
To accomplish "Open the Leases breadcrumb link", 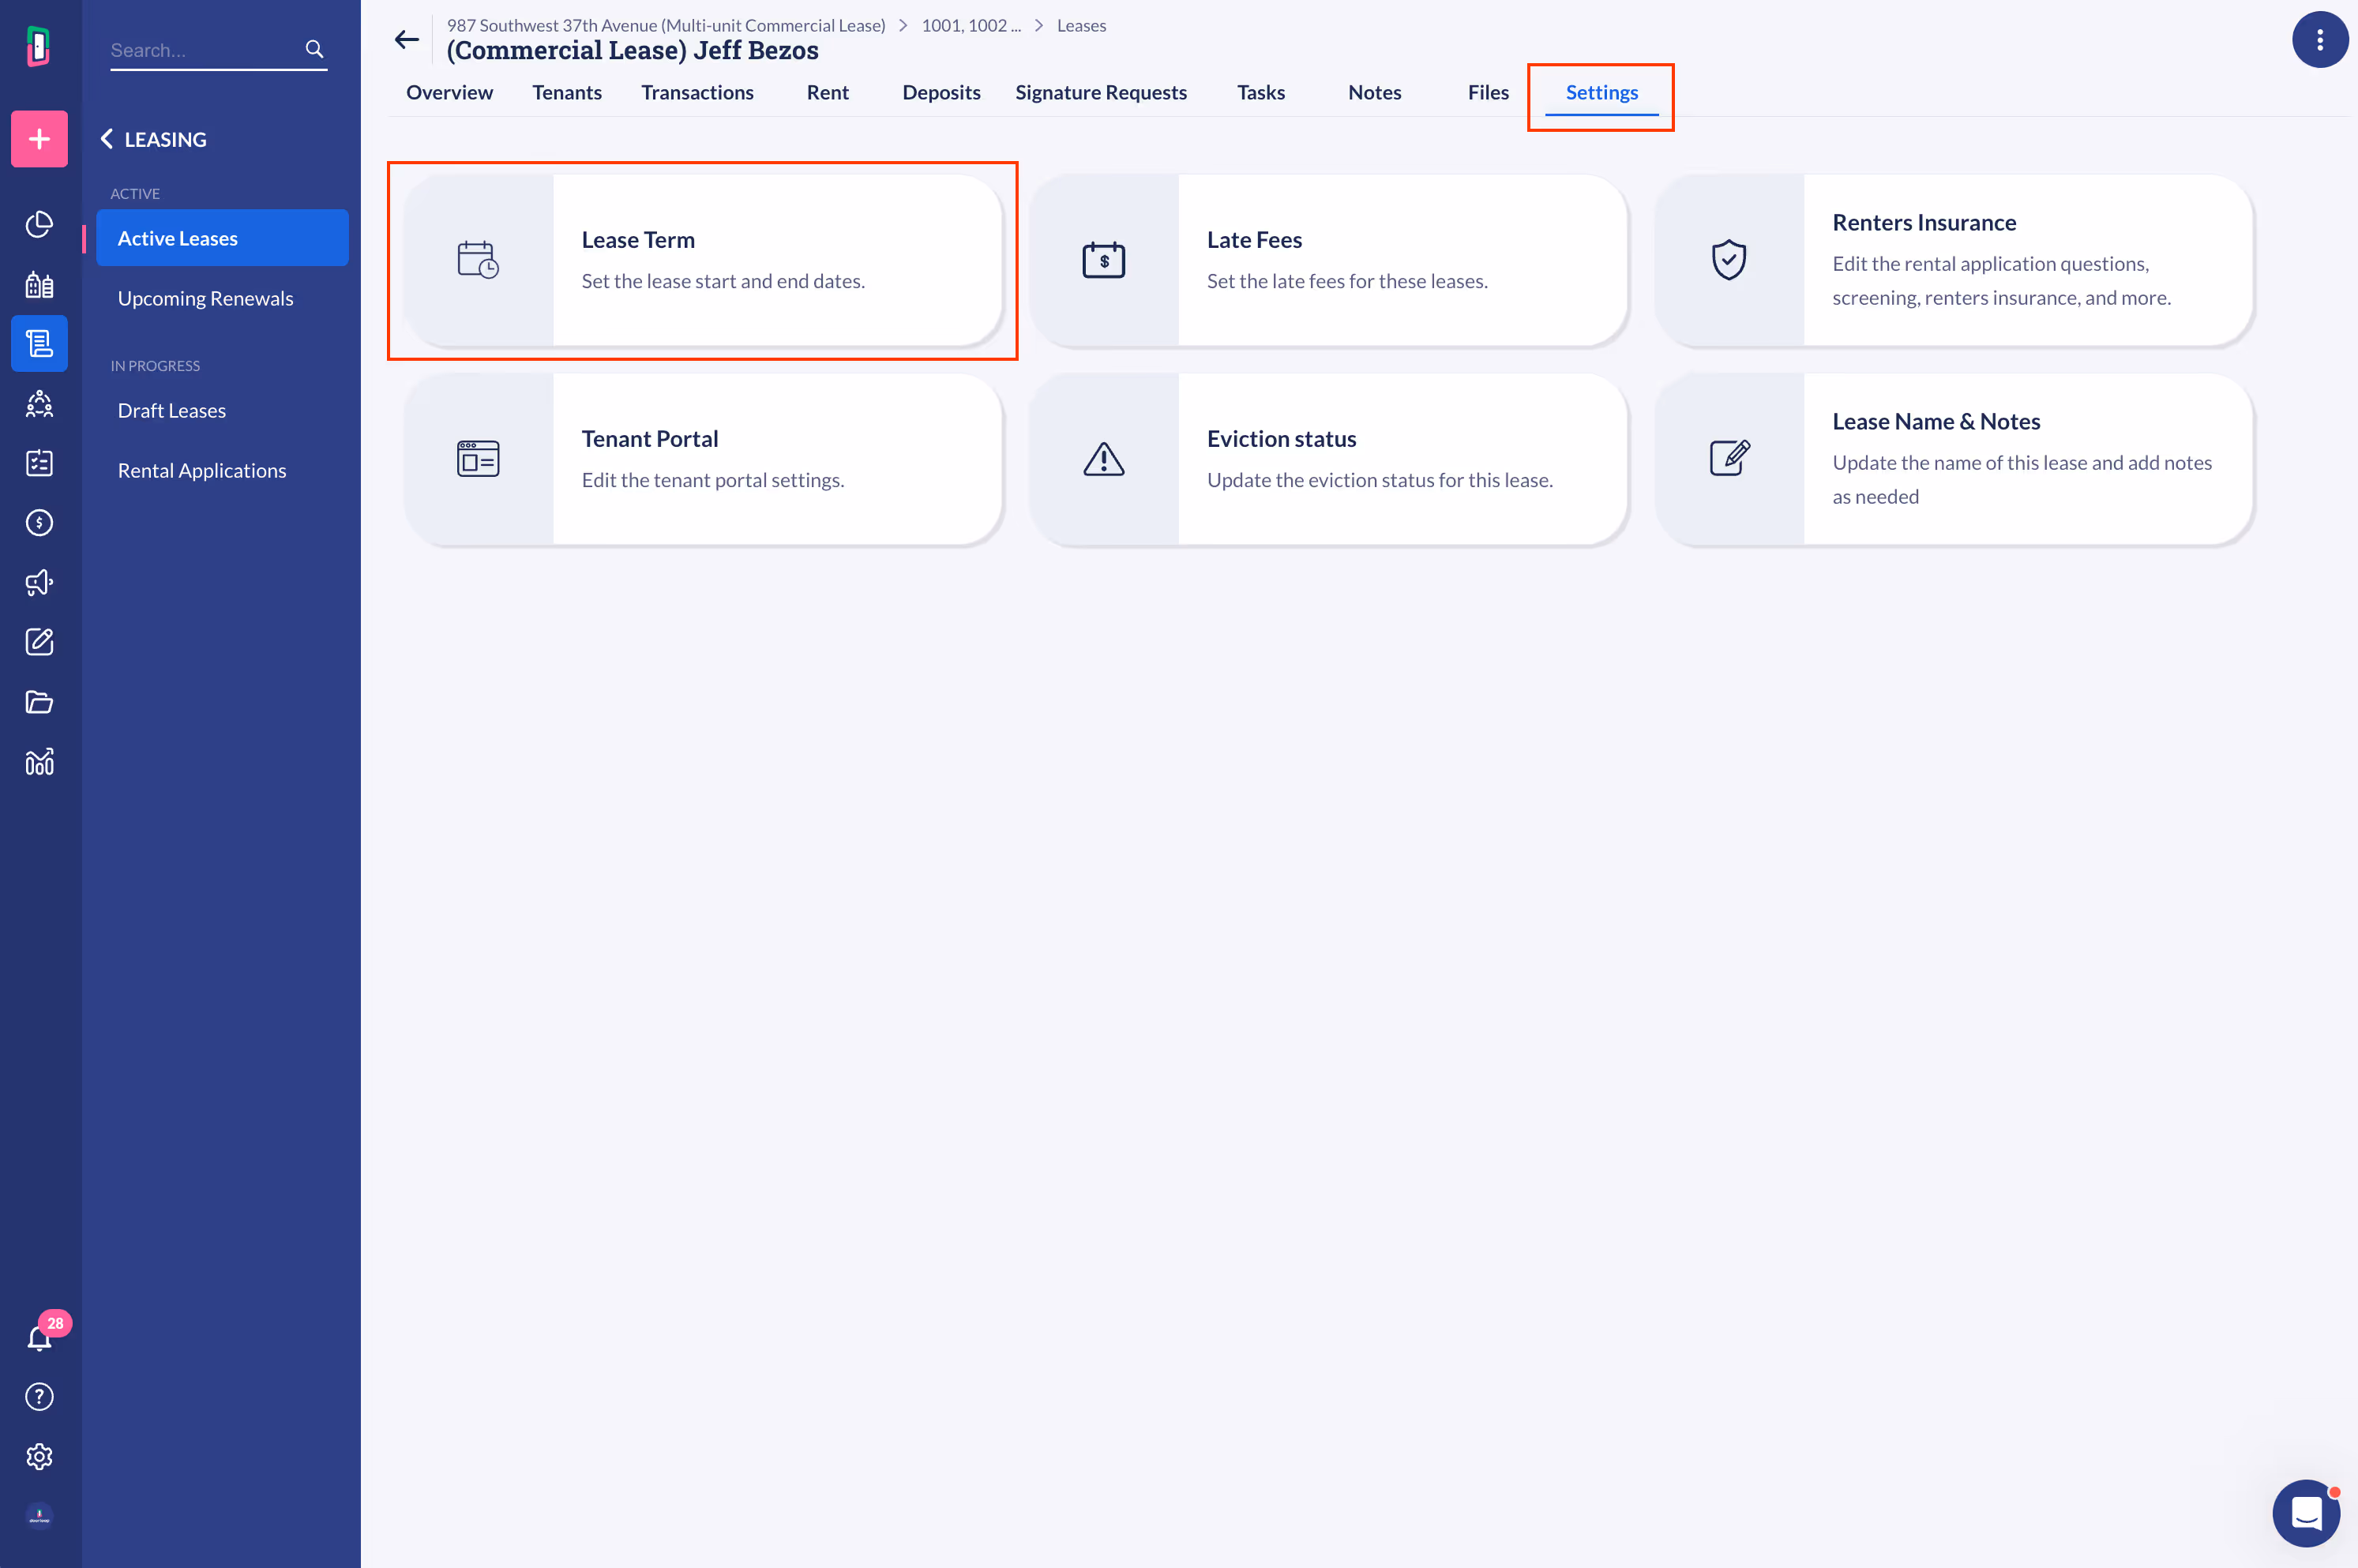I will pos(1081,25).
